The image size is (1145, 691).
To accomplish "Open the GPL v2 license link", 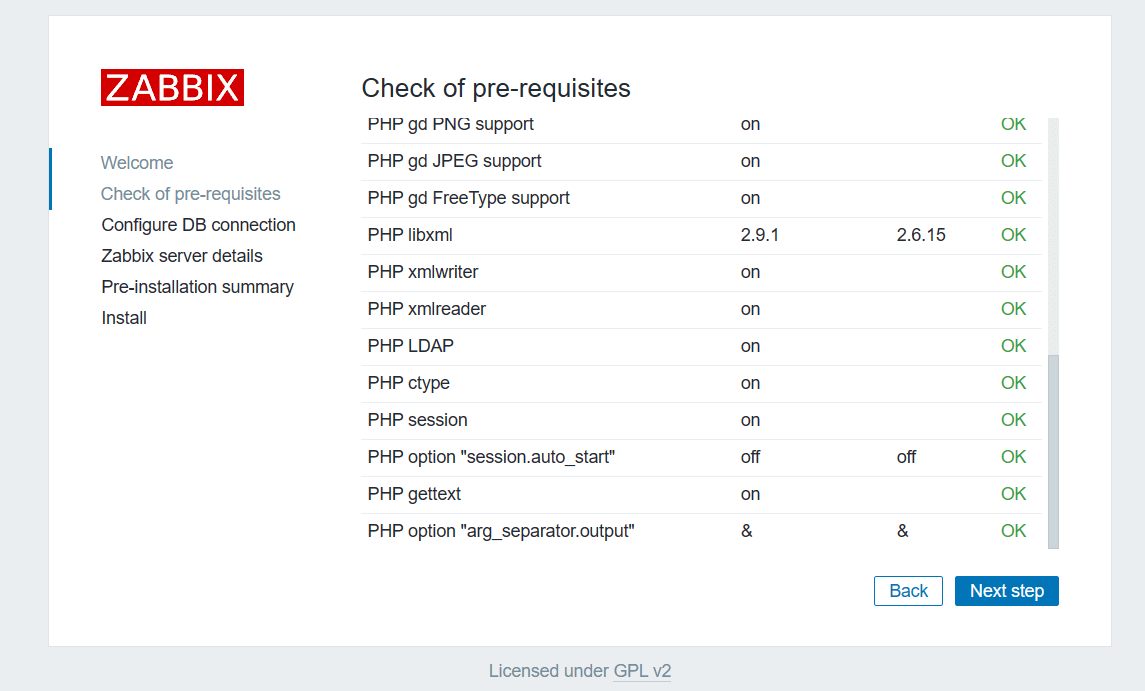I will (642, 671).
